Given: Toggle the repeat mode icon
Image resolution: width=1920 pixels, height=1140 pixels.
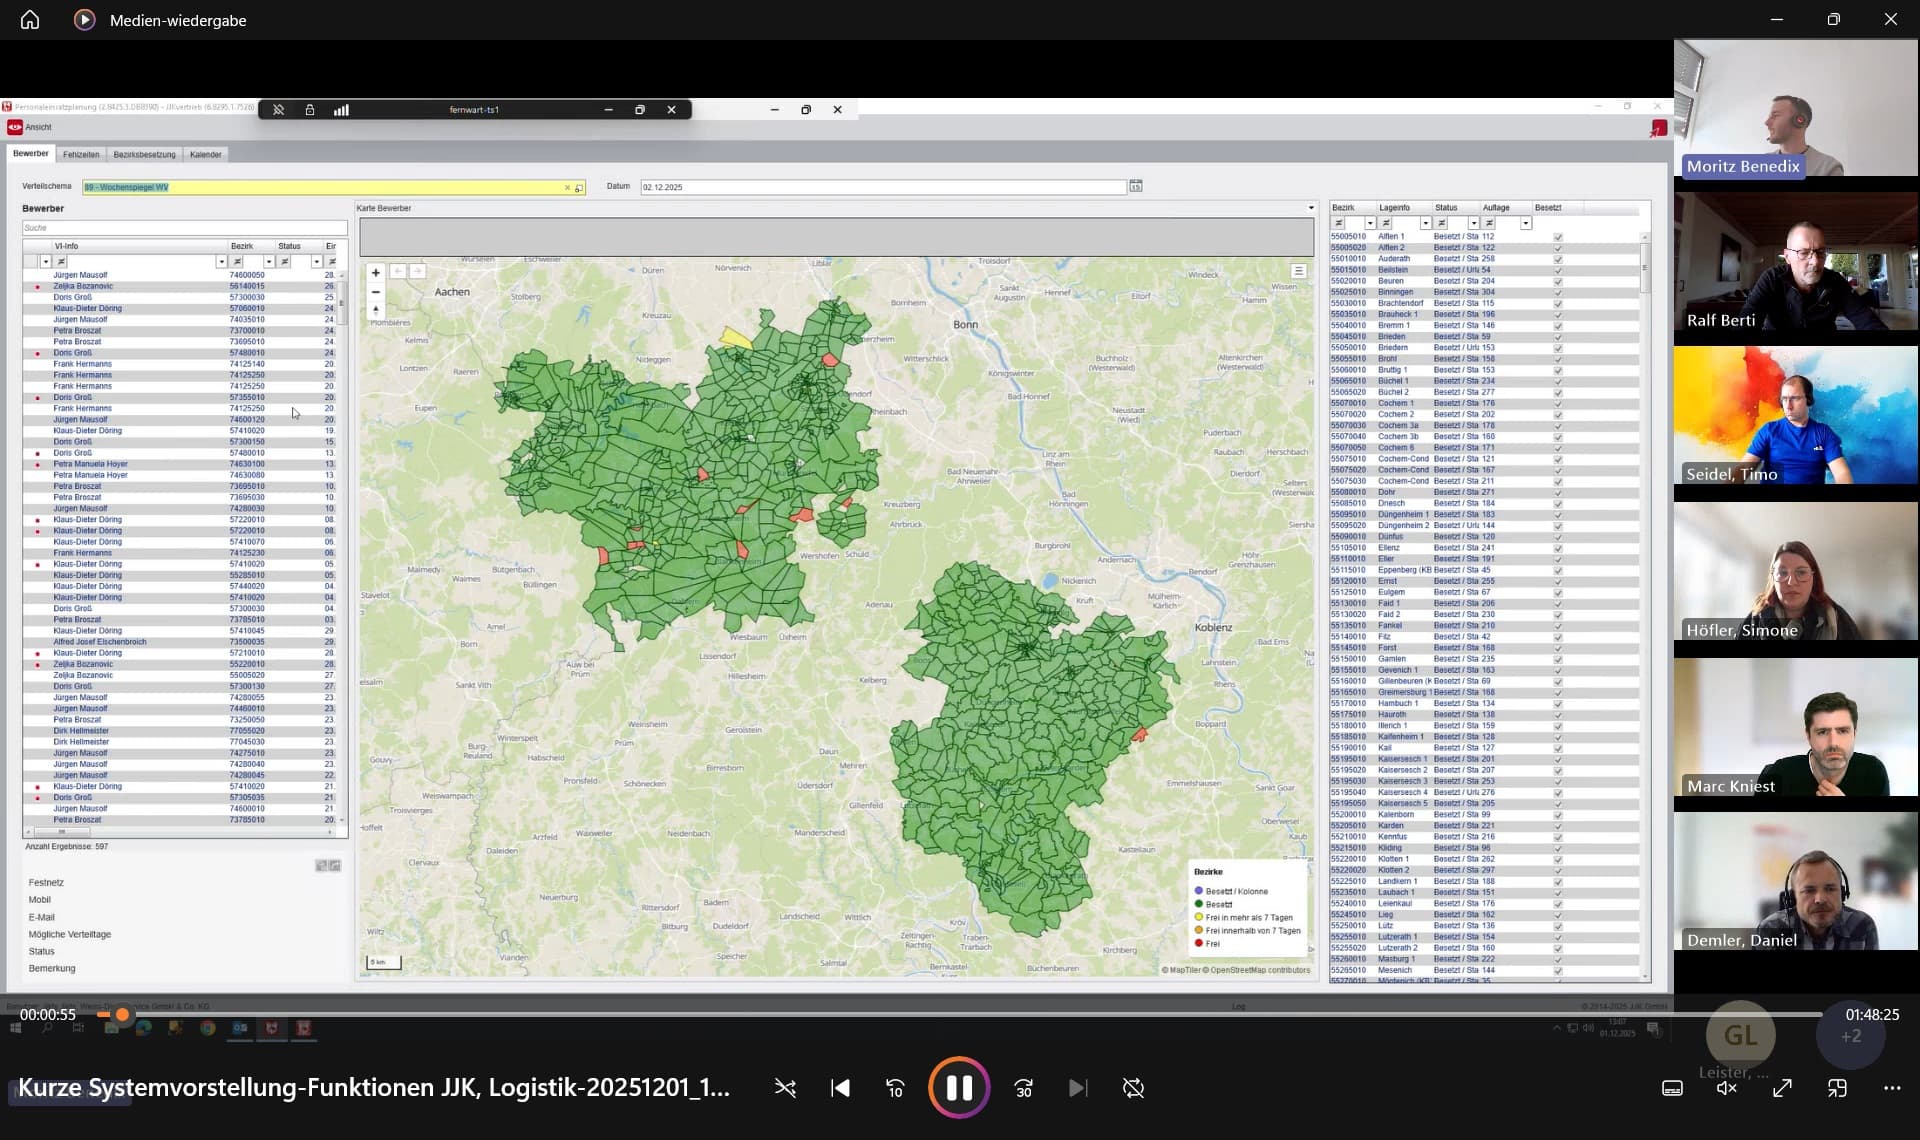Looking at the screenshot, I should point(1133,1088).
